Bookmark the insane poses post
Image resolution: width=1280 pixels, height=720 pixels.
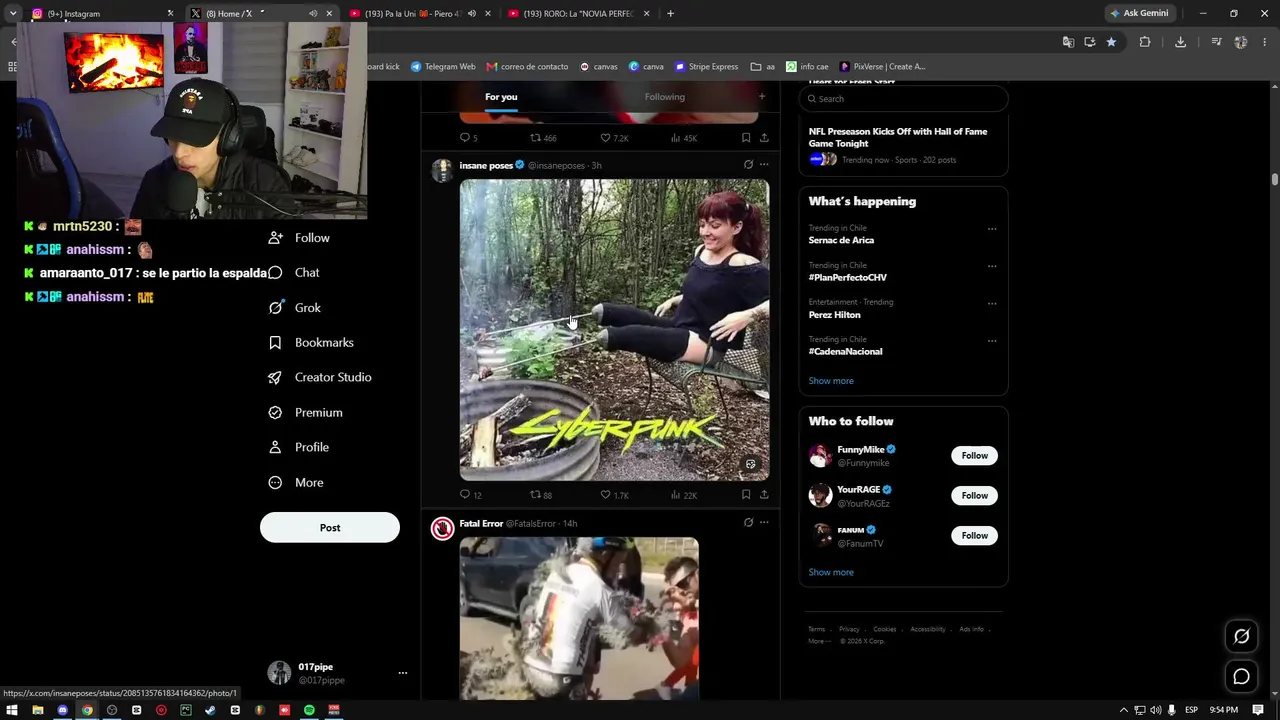coord(746,495)
